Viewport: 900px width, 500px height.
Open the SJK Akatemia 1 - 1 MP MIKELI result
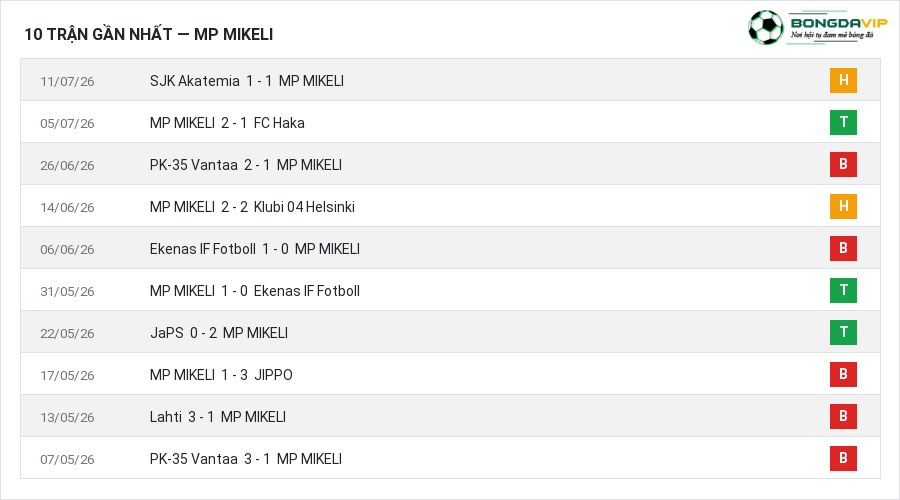pos(247,81)
